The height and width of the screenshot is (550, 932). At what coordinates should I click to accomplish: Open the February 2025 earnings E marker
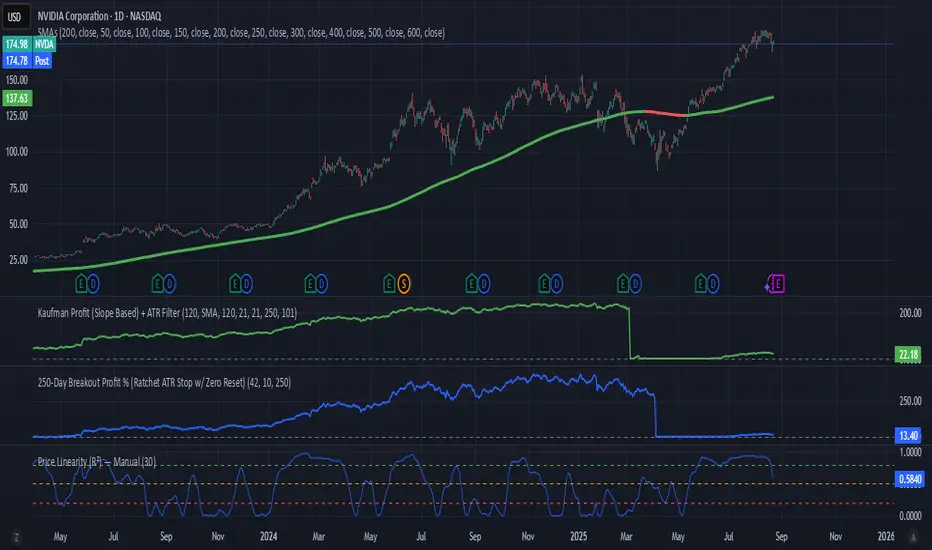[623, 284]
